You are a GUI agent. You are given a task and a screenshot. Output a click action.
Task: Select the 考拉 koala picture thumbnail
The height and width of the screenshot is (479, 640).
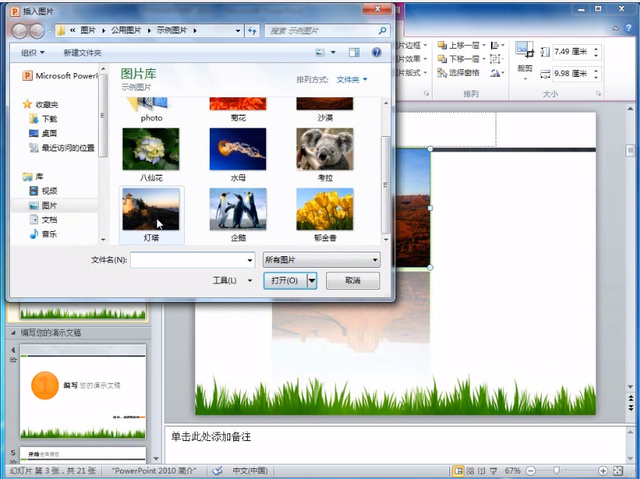(324, 149)
